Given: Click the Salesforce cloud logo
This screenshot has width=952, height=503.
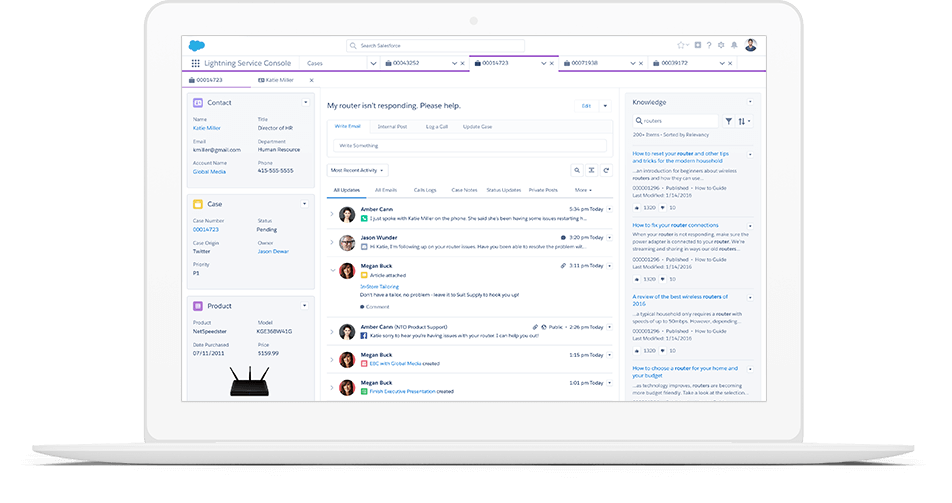Looking at the screenshot, I should 197,46.
